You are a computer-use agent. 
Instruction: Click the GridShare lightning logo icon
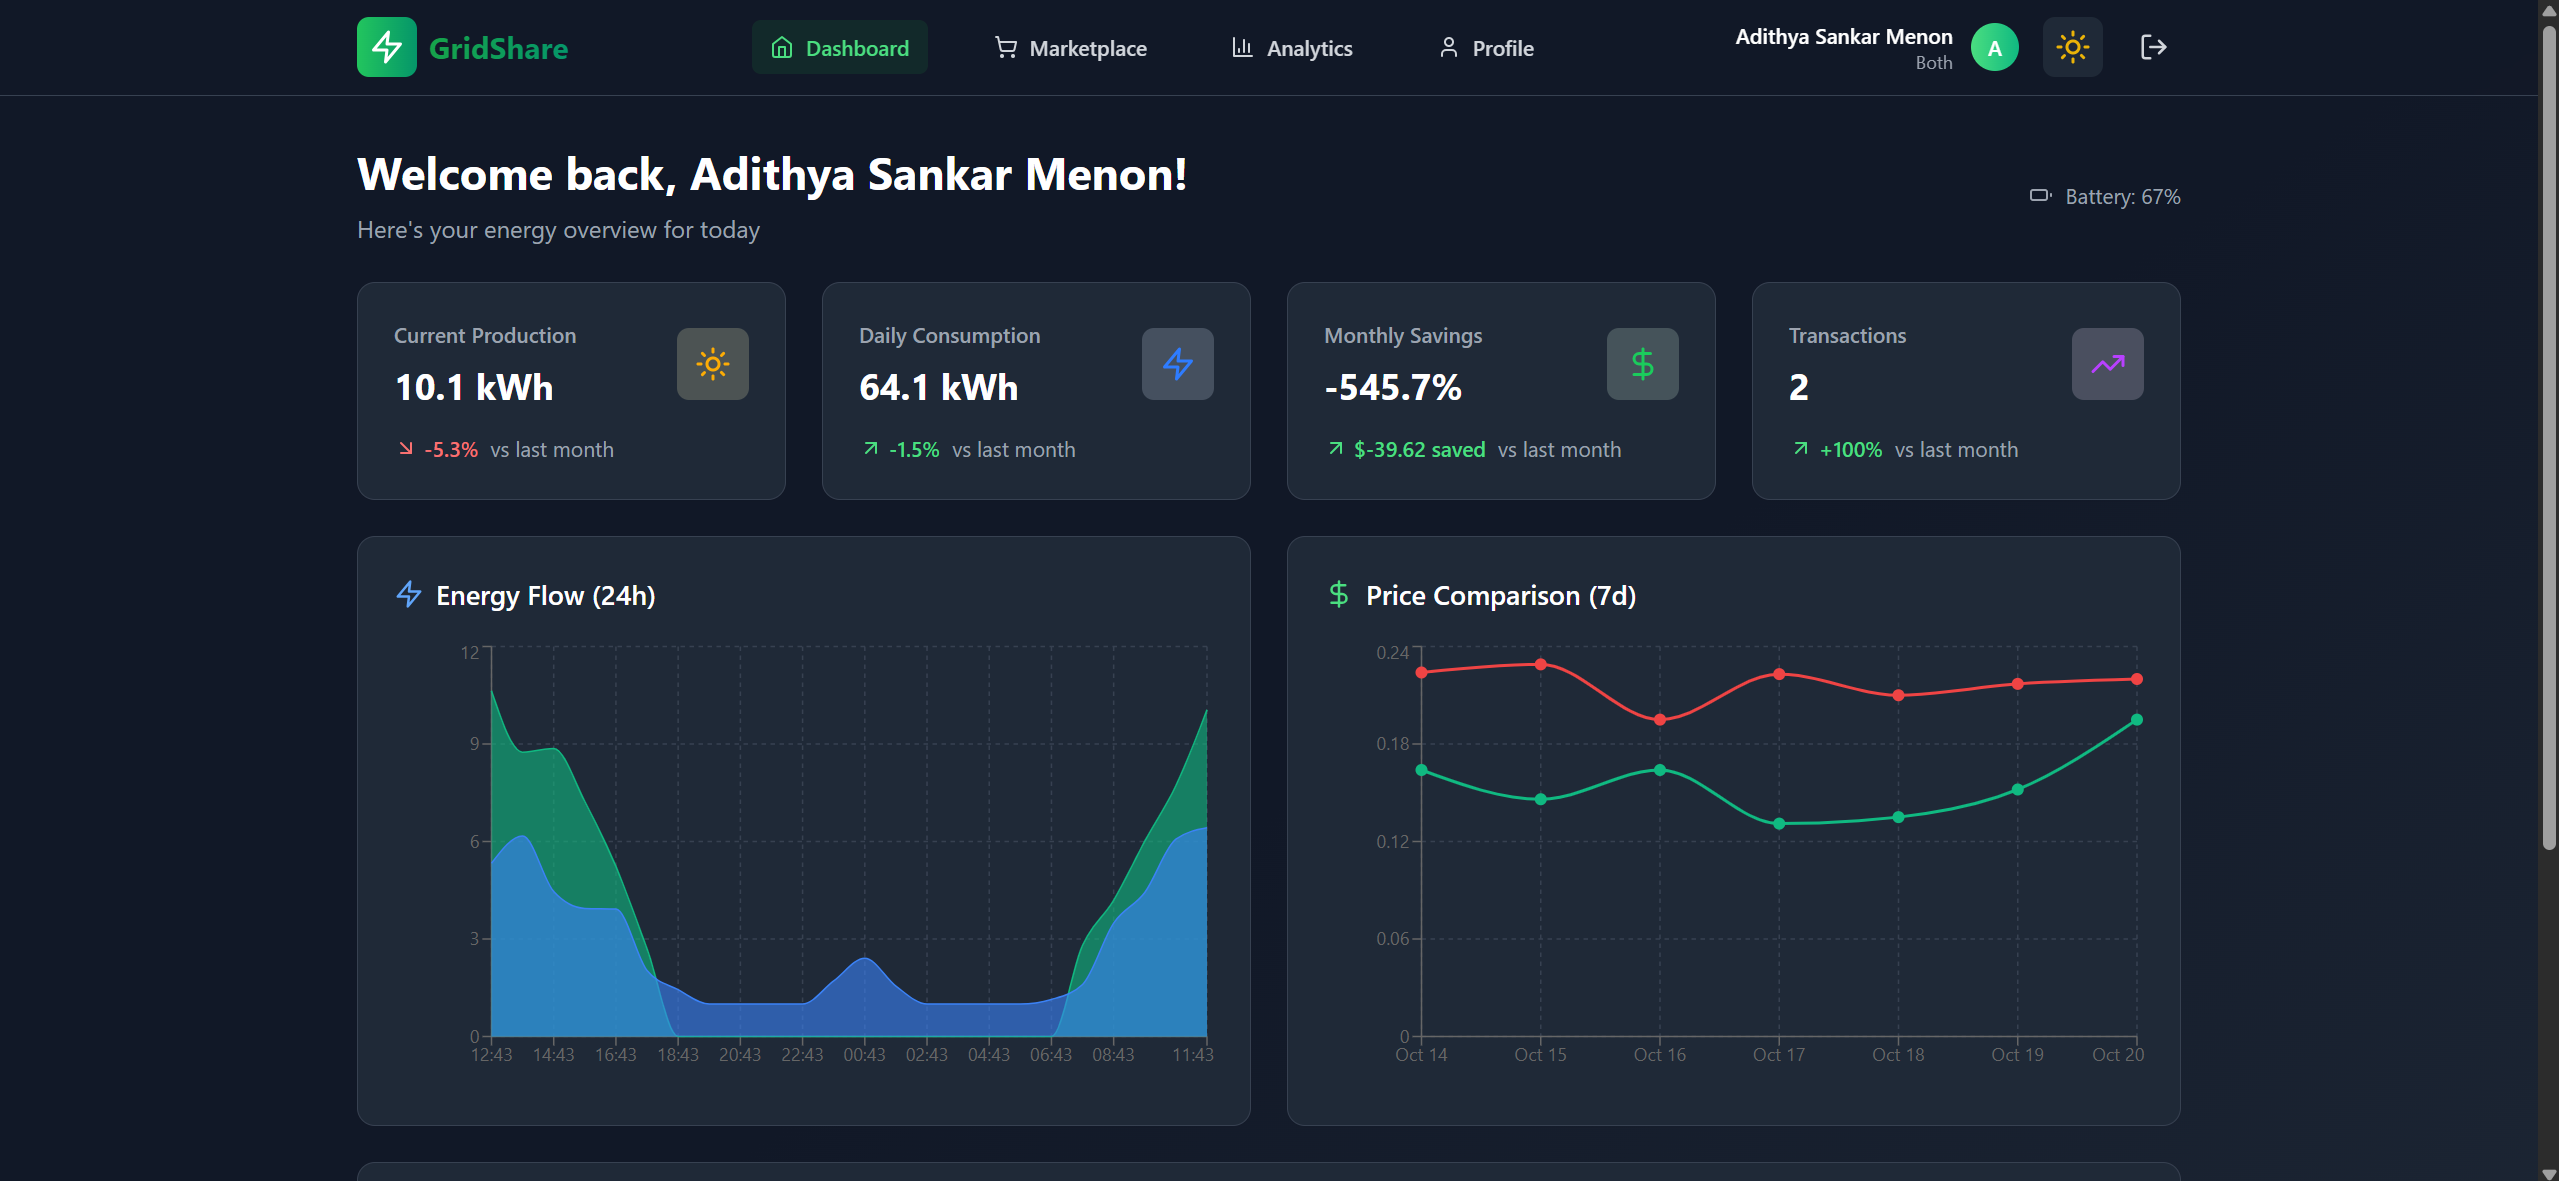pyautogui.click(x=386, y=46)
